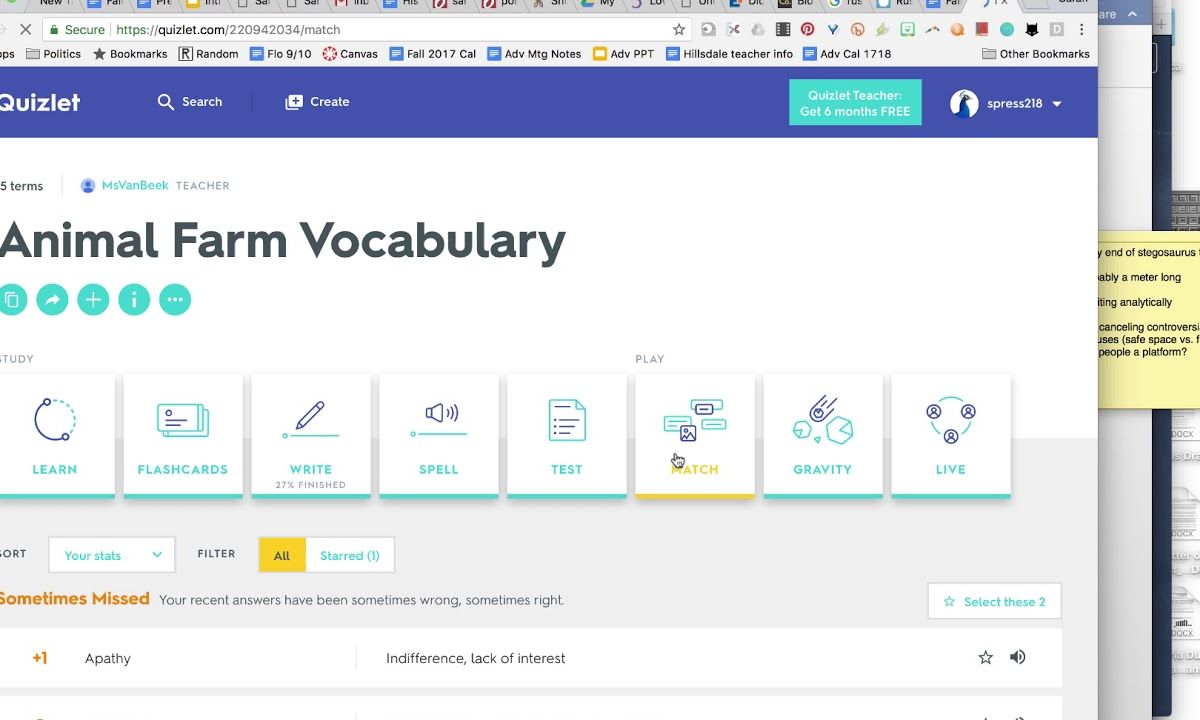
Task: Click the Quizlet logo
Action: 38,102
